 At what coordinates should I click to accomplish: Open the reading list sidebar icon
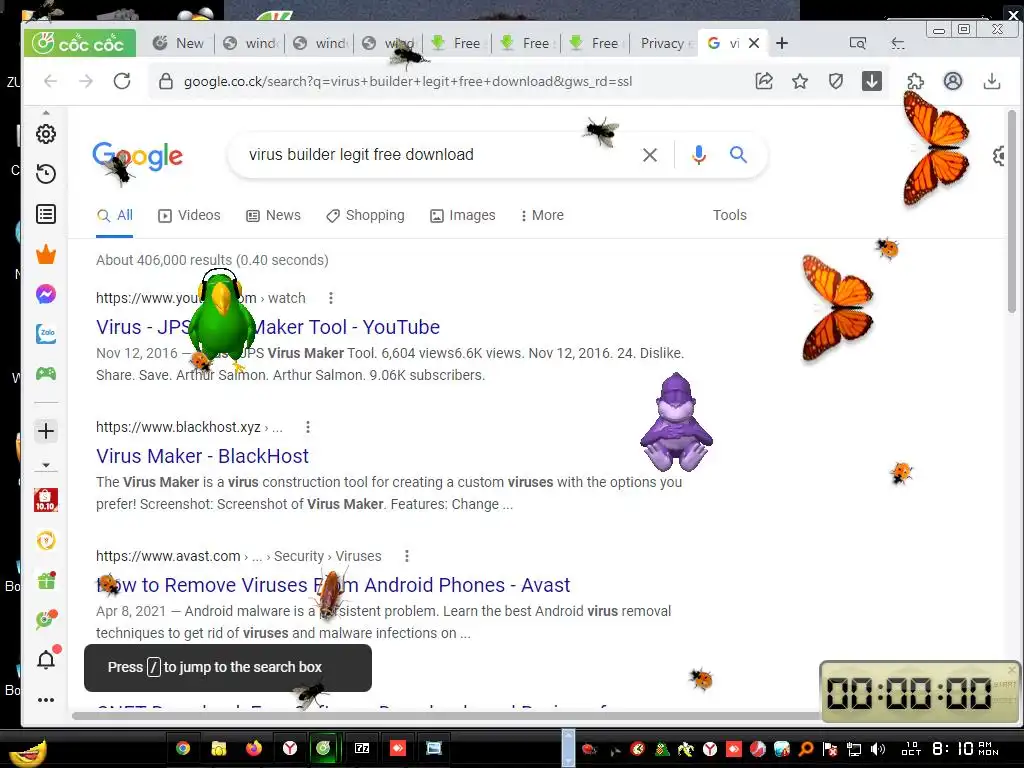46,214
